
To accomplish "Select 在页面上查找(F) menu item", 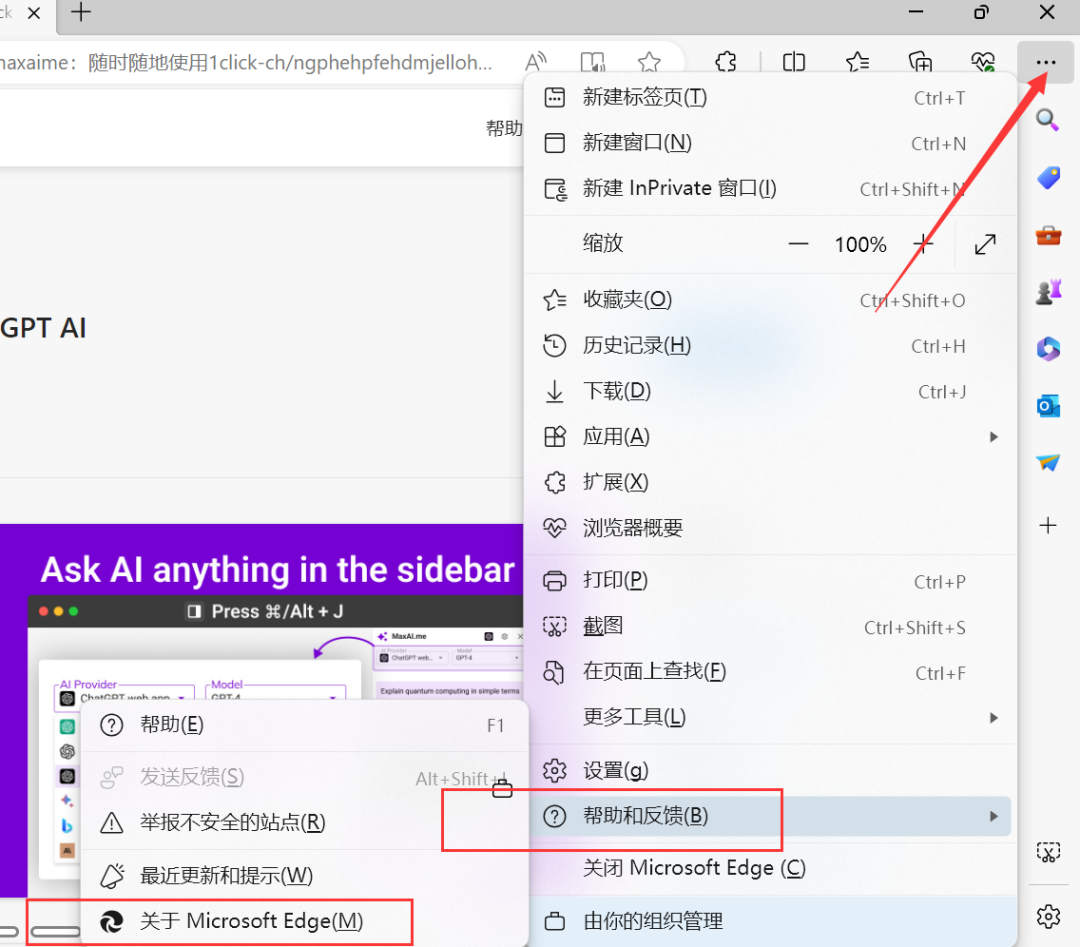I will [770, 672].
